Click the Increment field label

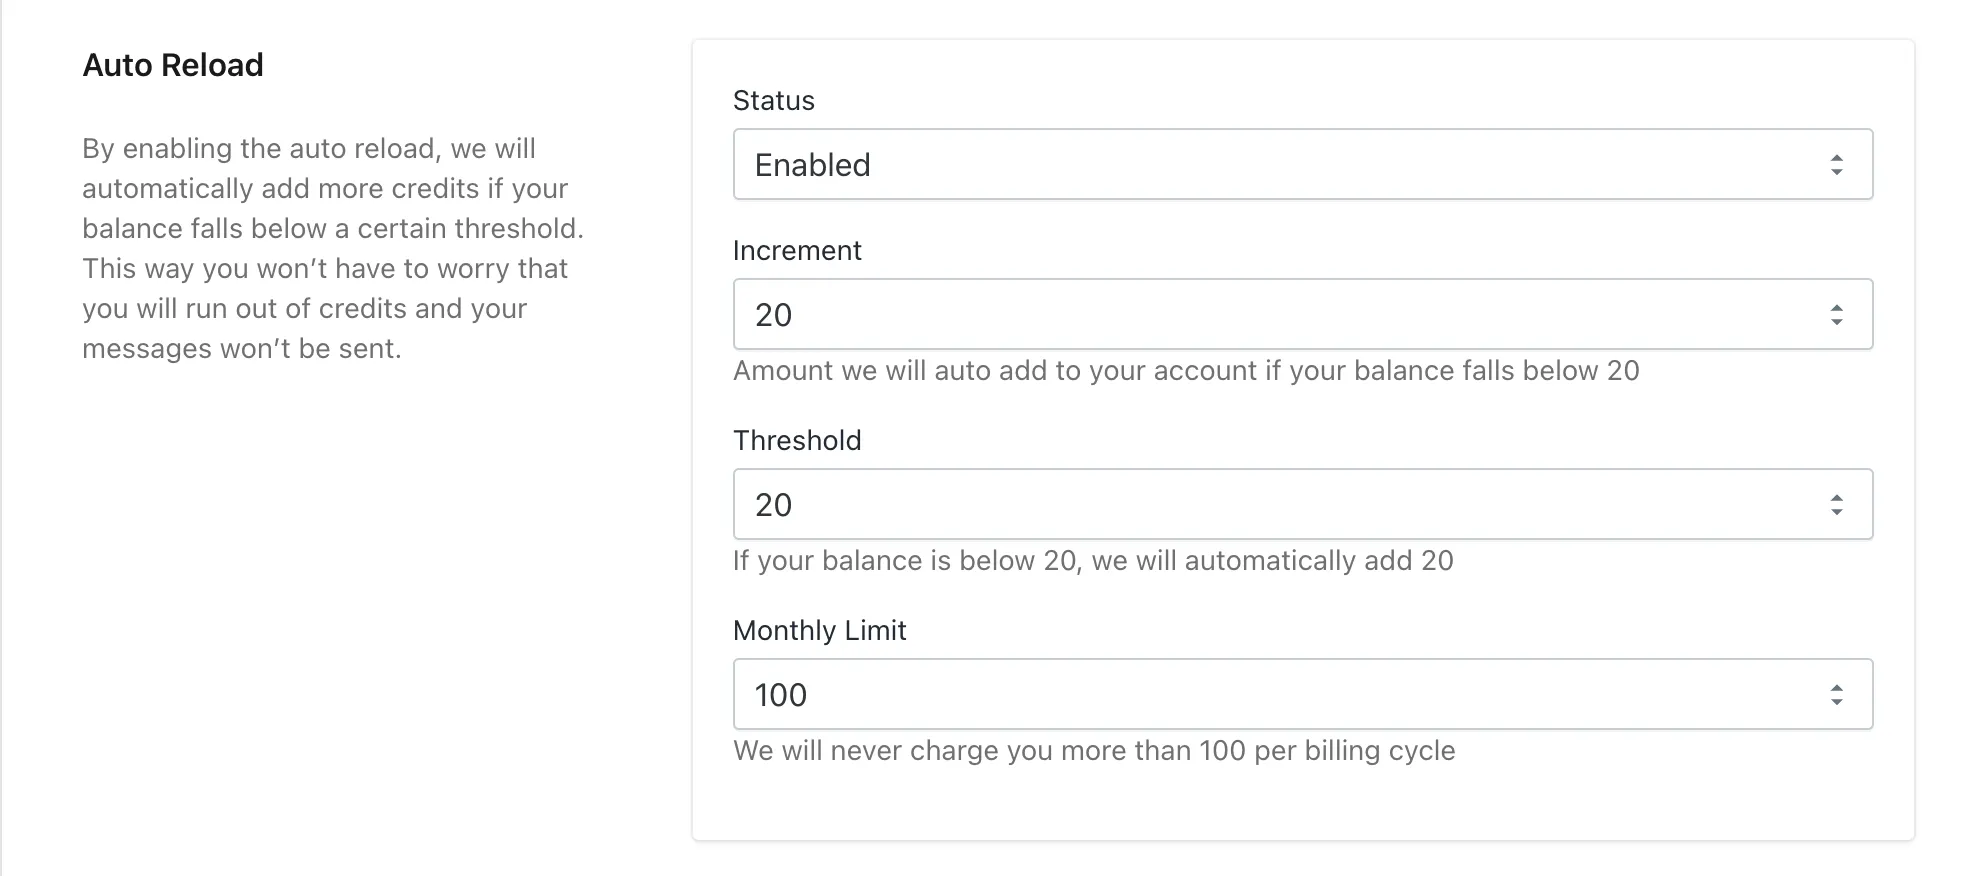pyautogui.click(x=797, y=250)
